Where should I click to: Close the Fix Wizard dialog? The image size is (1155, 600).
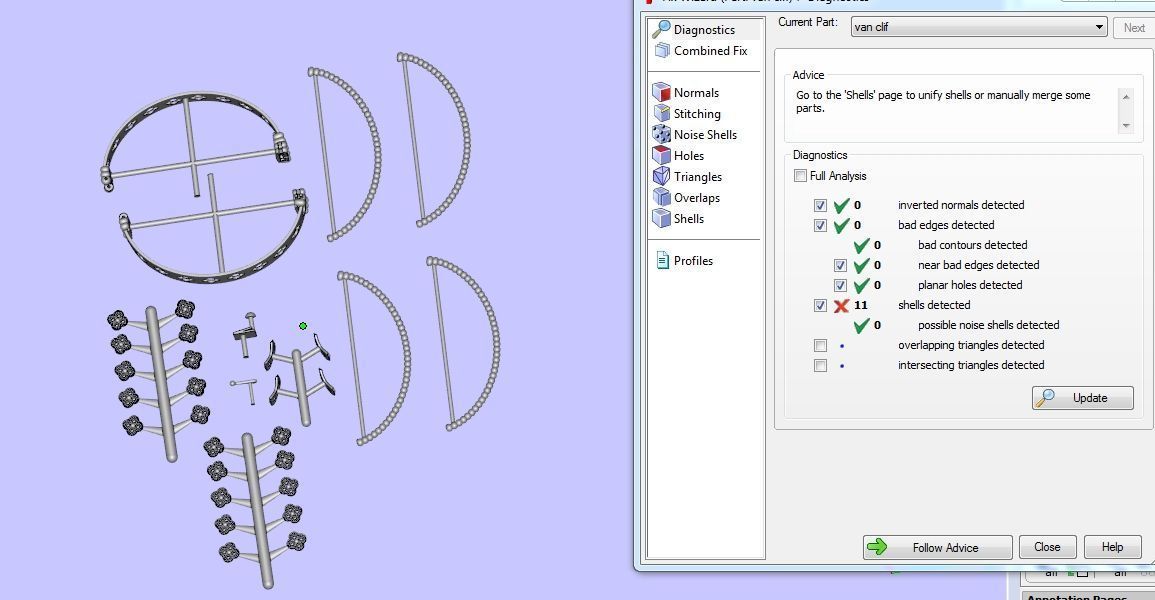pos(1047,547)
